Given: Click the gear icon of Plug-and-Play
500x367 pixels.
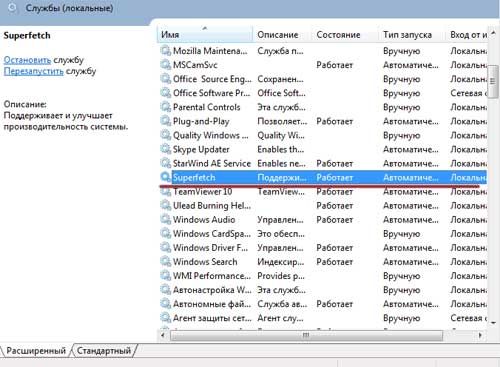Looking at the screenshot, I should [x=166, y=121].
